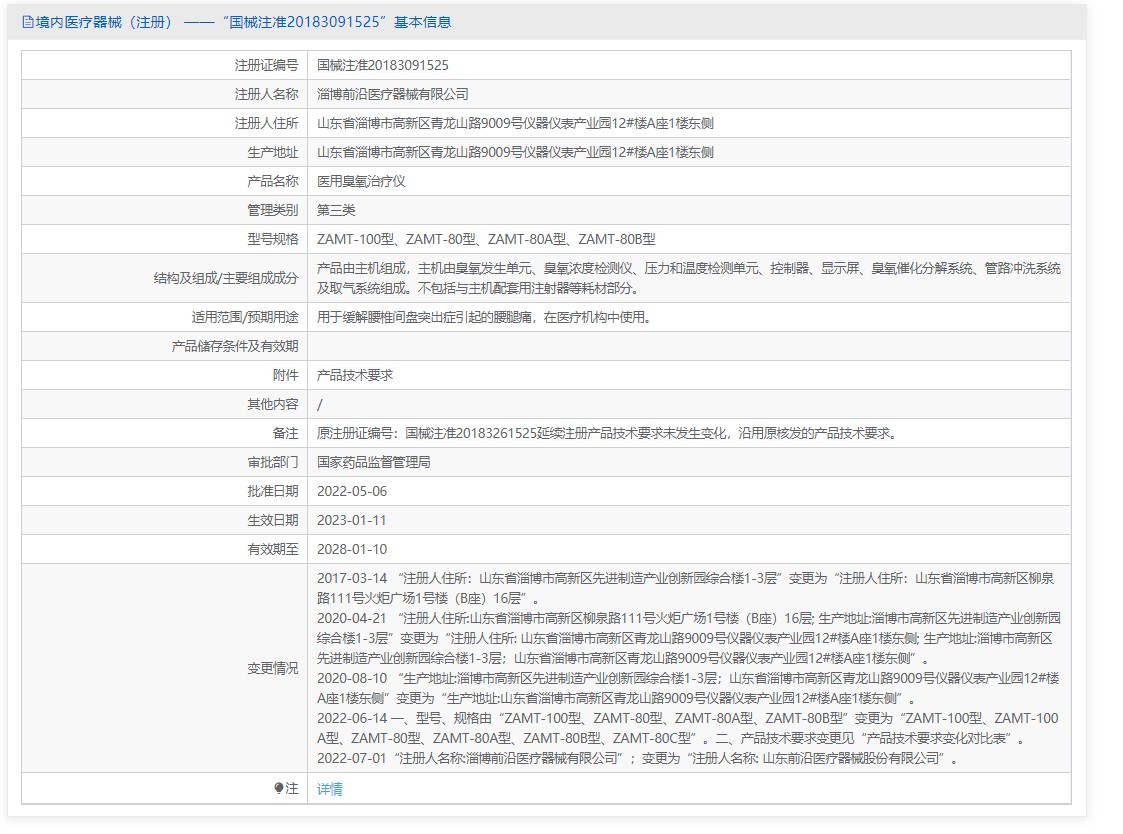
Task: Select management class 第三类
Action: point(336,210)
